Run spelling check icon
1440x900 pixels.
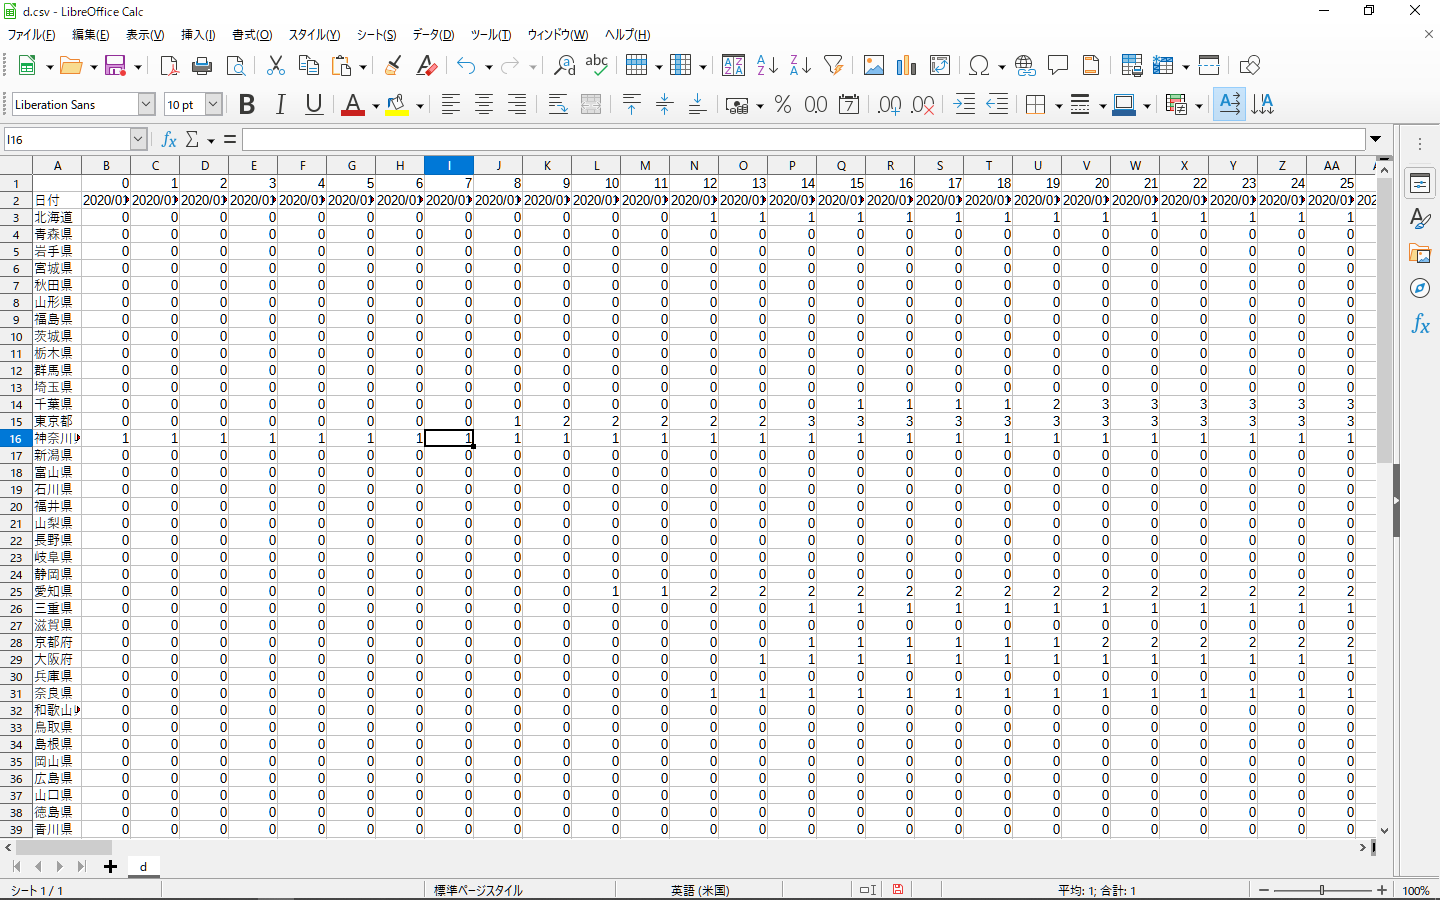tap(597, 66)
